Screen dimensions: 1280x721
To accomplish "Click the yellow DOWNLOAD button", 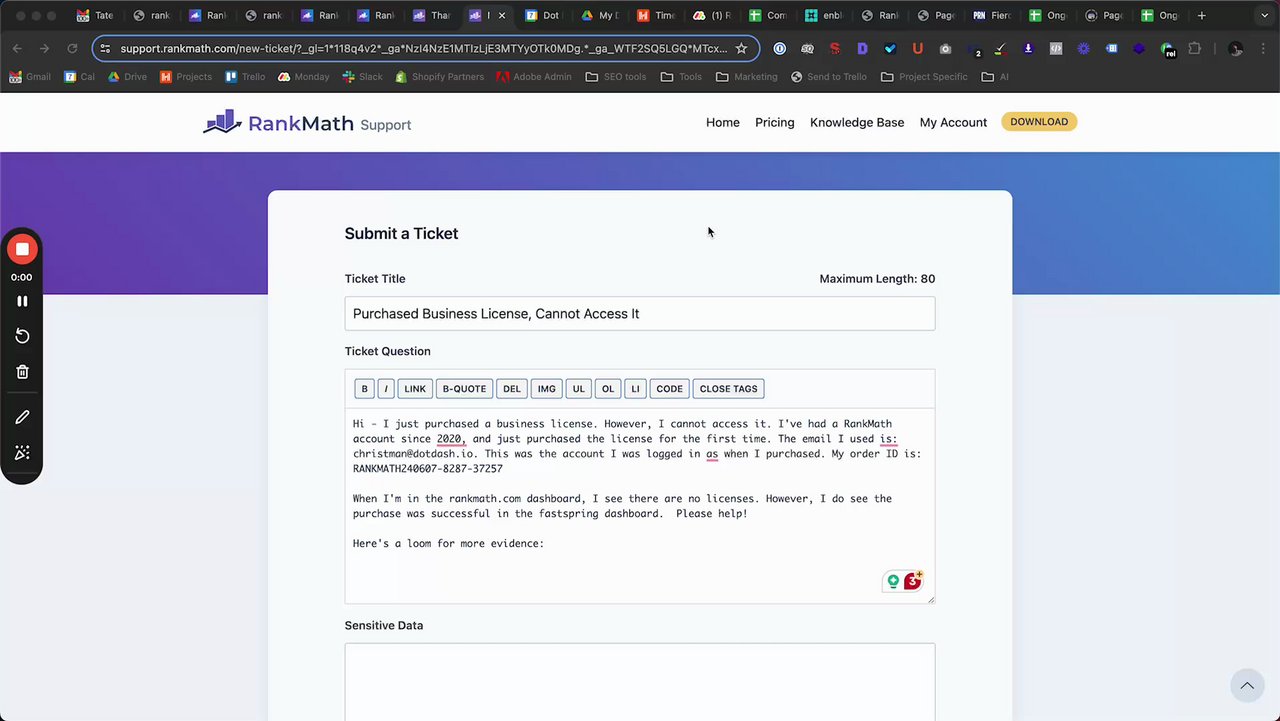I will tap(1039, 122).
